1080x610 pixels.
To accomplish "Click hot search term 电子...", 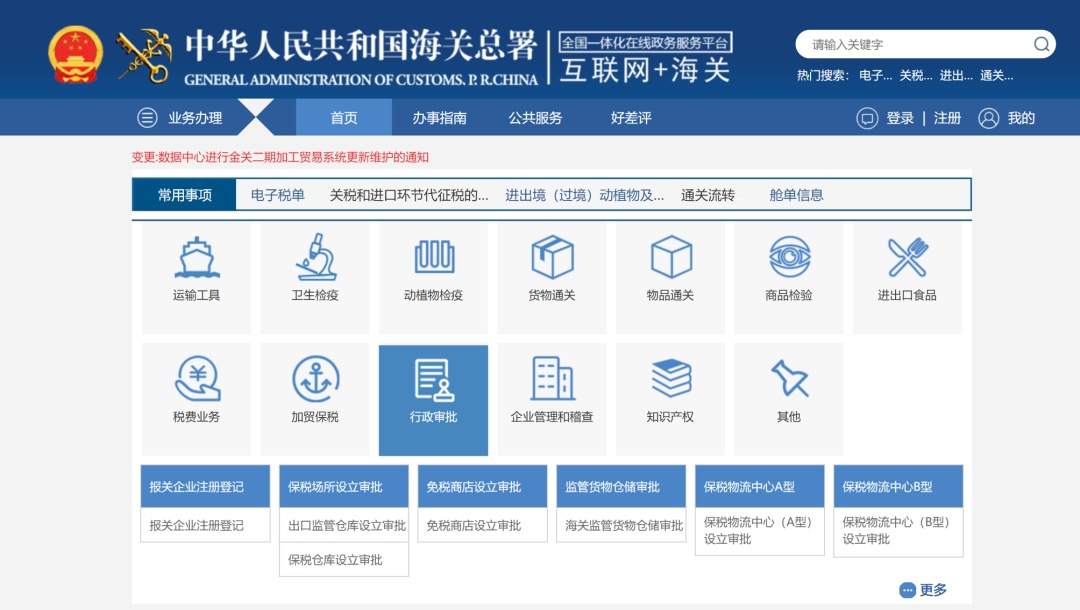I will pyautogui.click(x=875, y=76).
